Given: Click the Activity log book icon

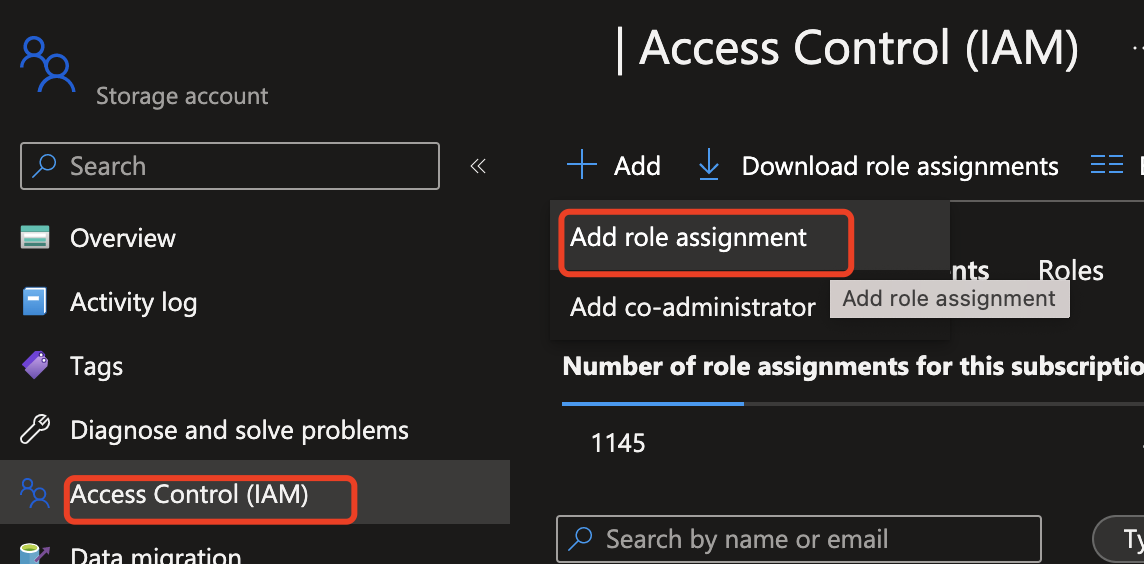Looking at the screenshot, I should [x=35, y=302].
